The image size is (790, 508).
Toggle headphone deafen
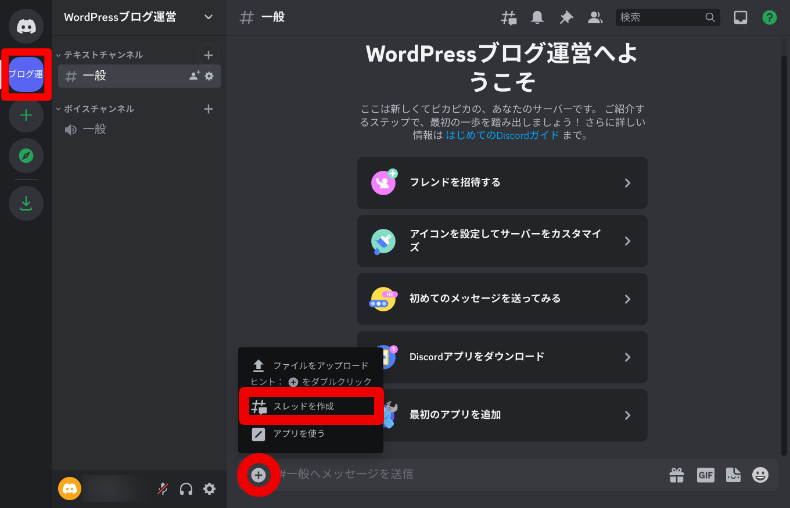click(186, 489)
